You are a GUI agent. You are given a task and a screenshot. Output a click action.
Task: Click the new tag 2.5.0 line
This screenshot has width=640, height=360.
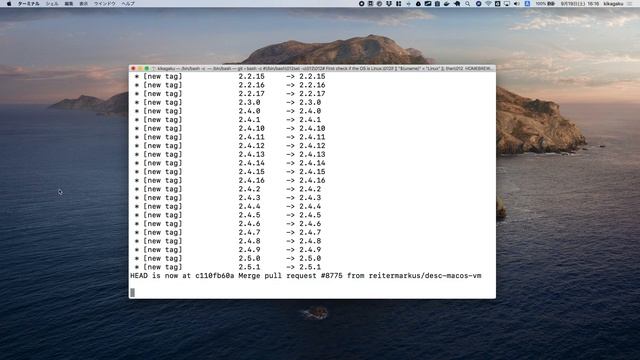[x=228, y=258]
